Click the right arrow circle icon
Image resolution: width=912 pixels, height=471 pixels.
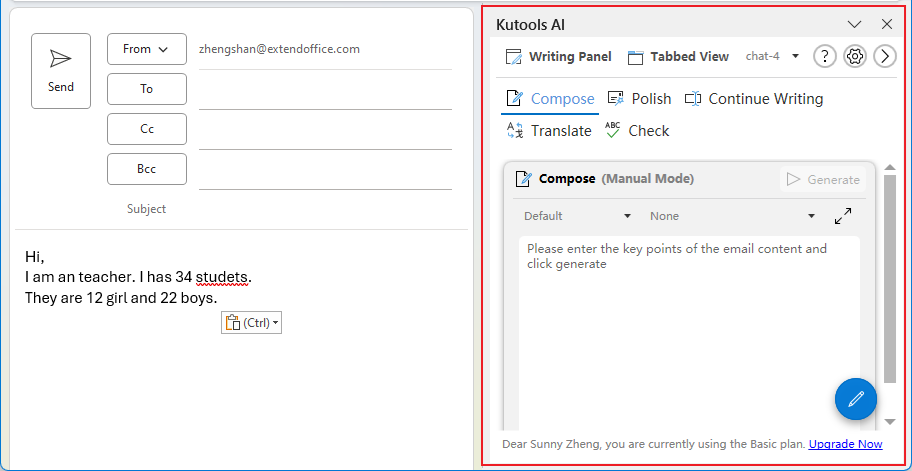(885, 56)
